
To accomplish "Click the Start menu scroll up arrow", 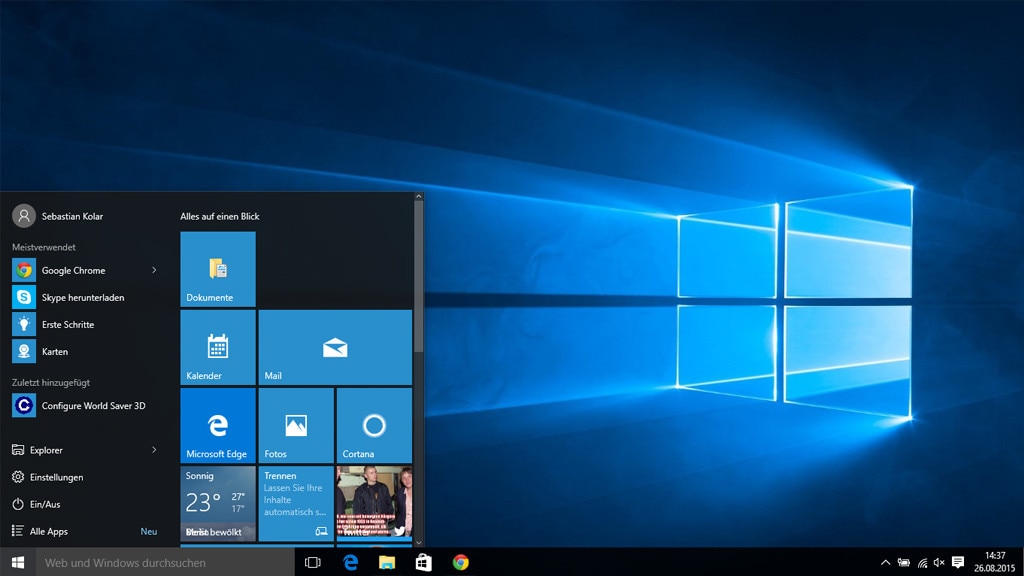I will coord(419,196).
